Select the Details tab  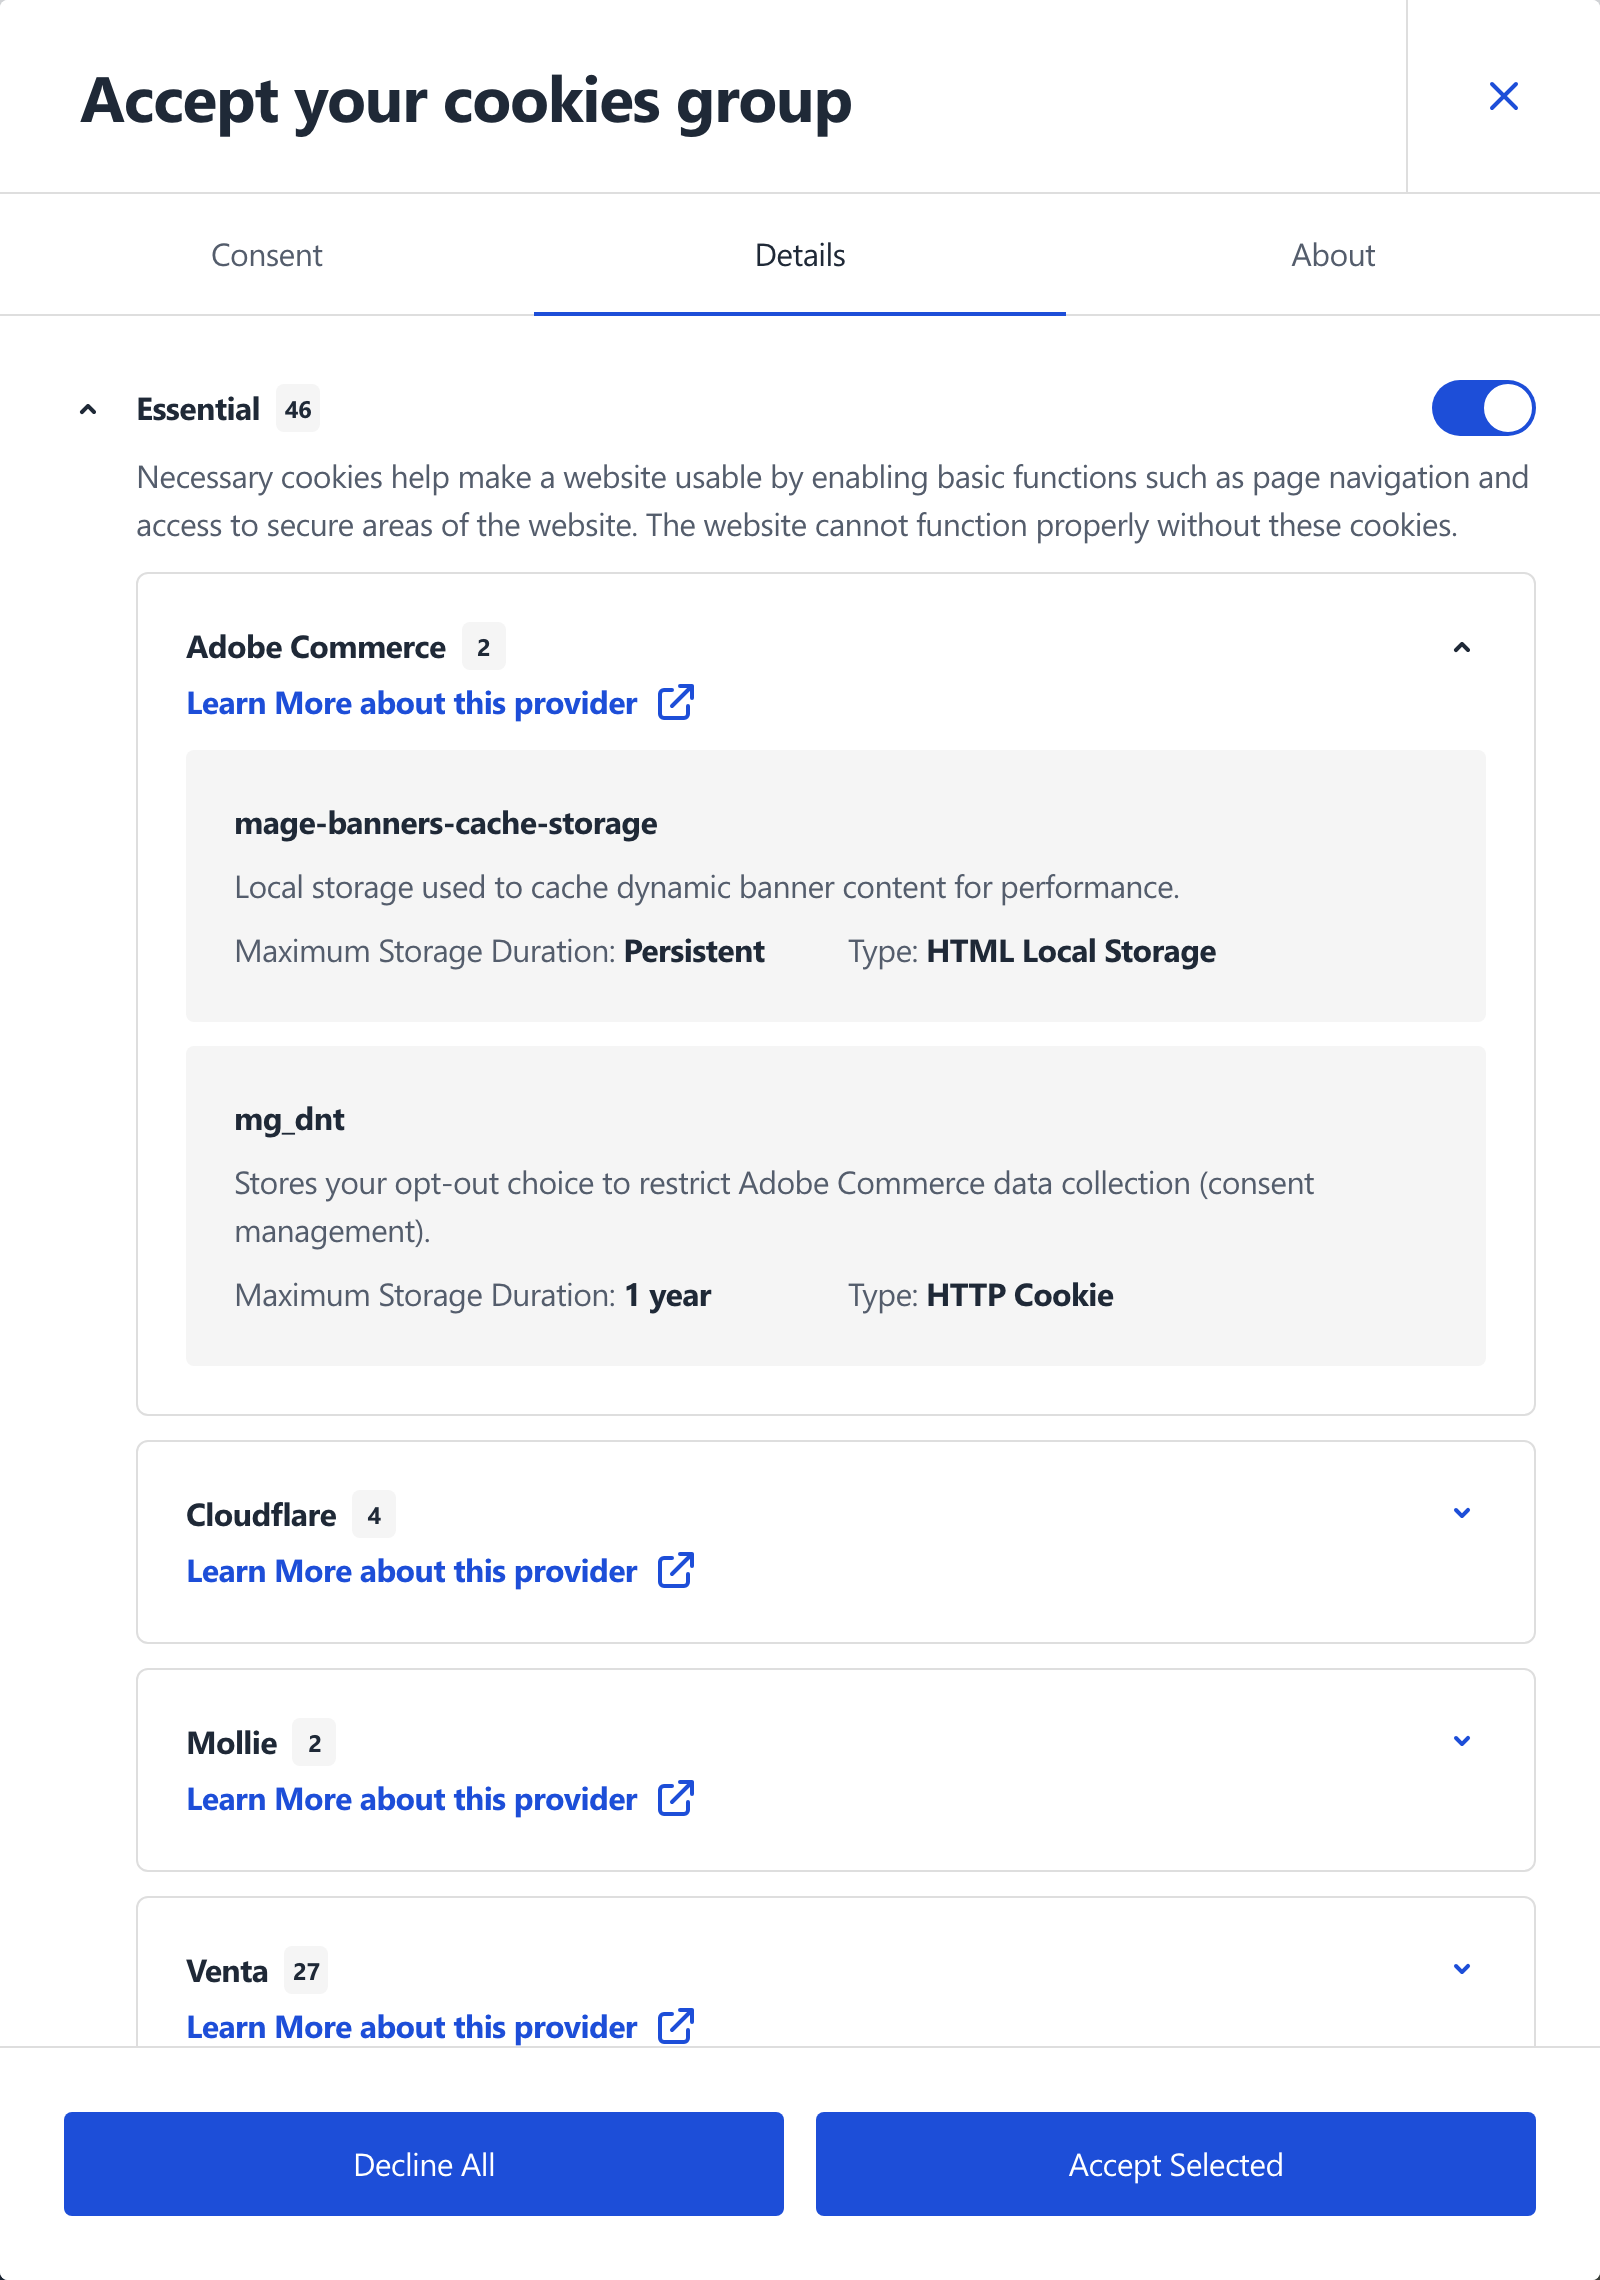[800, 255]
